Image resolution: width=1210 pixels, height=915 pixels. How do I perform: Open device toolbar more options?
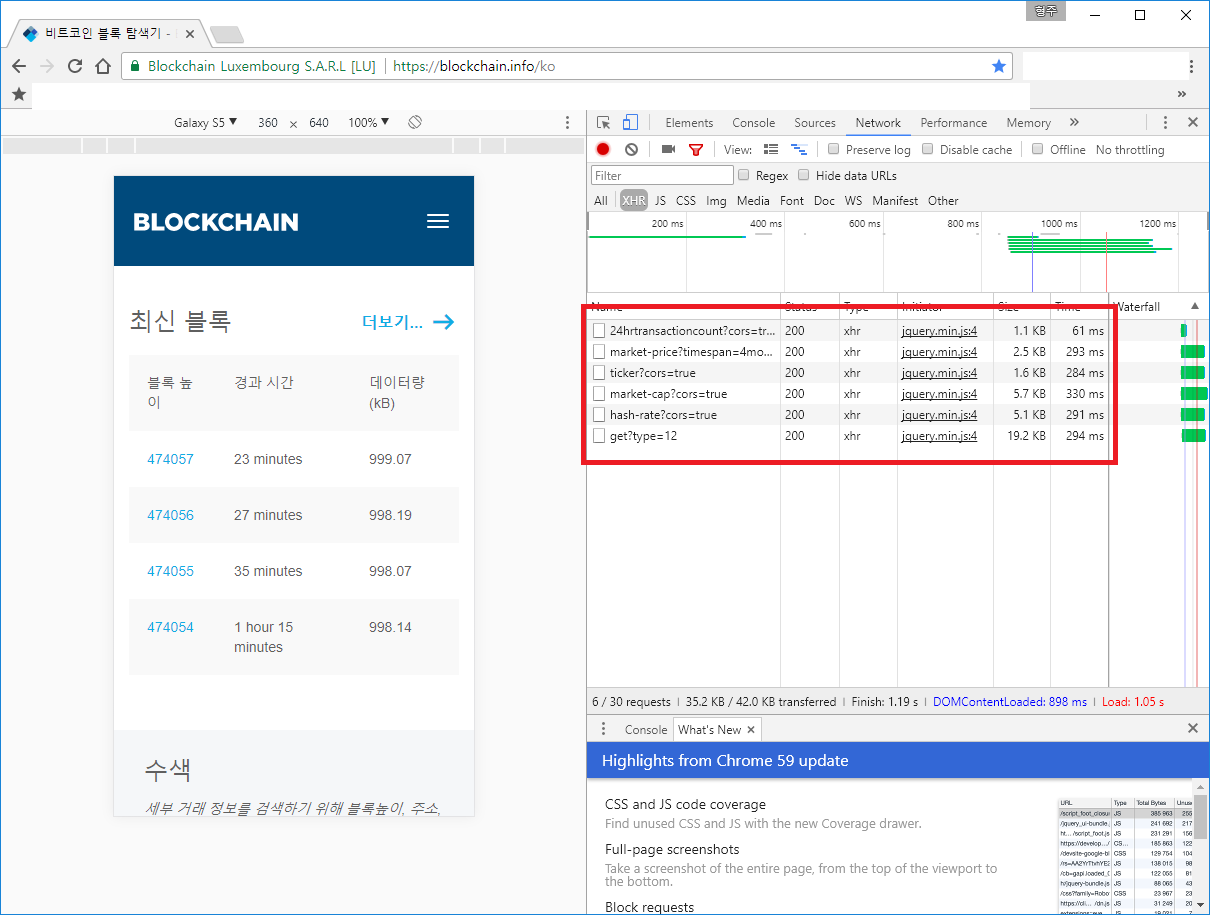pyautogui.click(x=568, y=122)
